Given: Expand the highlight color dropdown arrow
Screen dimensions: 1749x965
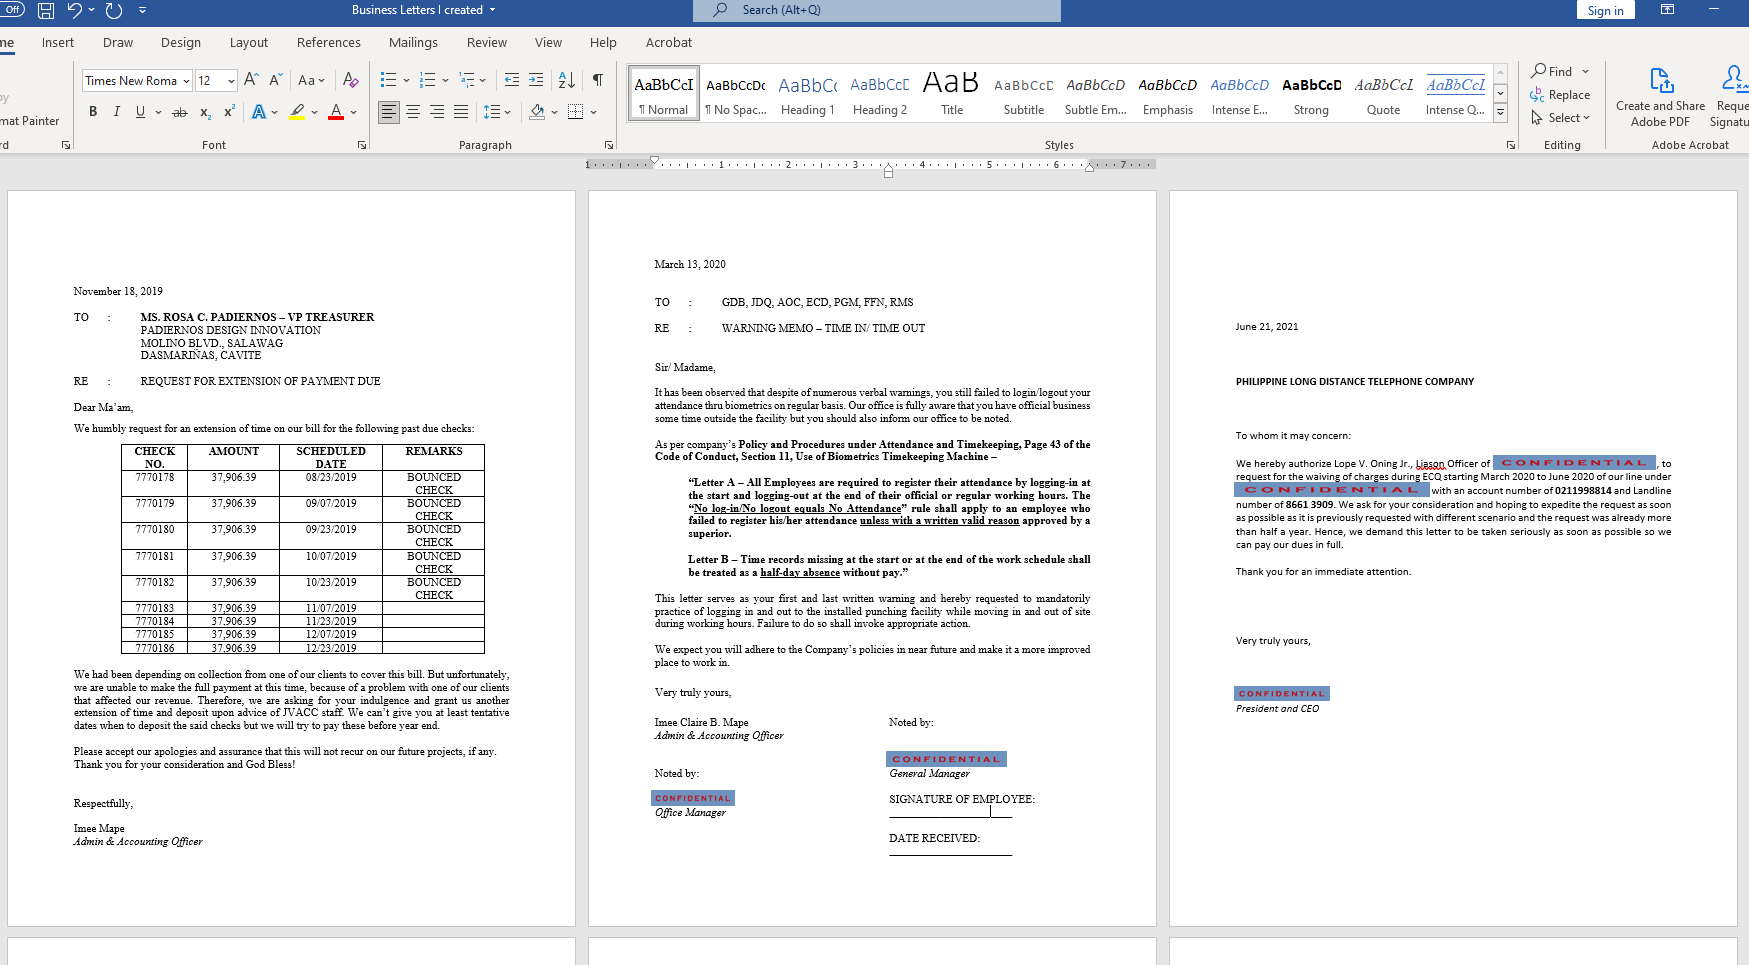Looking at the screenshot, I should tap(314, 112).
